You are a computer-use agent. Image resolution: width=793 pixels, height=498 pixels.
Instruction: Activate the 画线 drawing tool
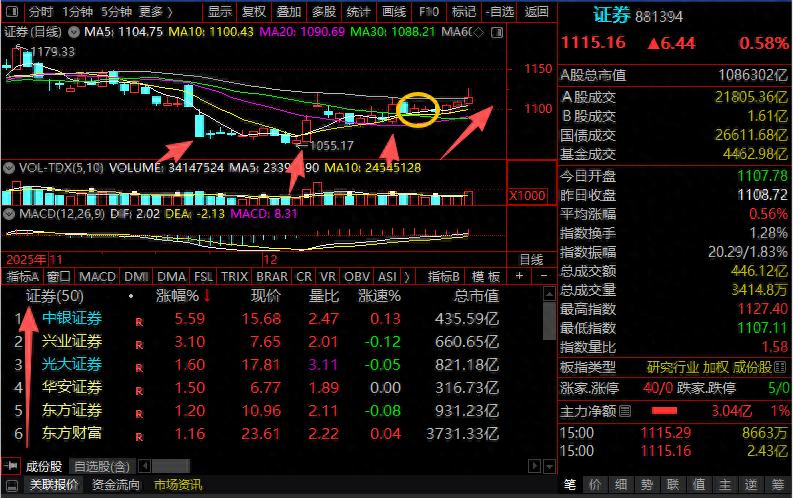point(394,11)
